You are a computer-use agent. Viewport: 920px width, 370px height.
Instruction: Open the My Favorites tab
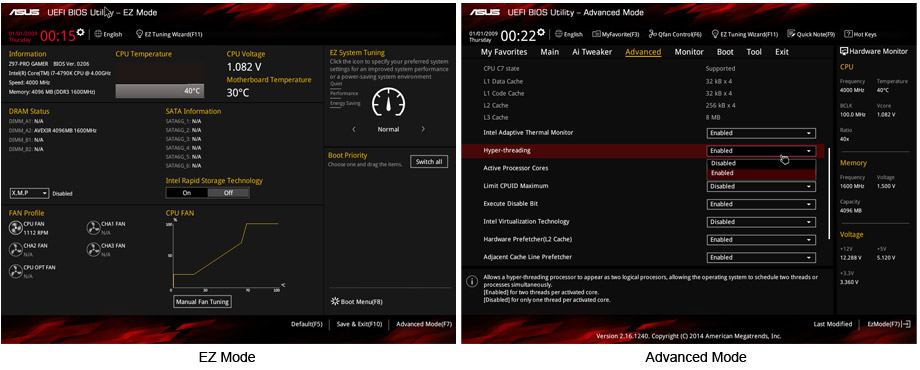pos(503,52)
